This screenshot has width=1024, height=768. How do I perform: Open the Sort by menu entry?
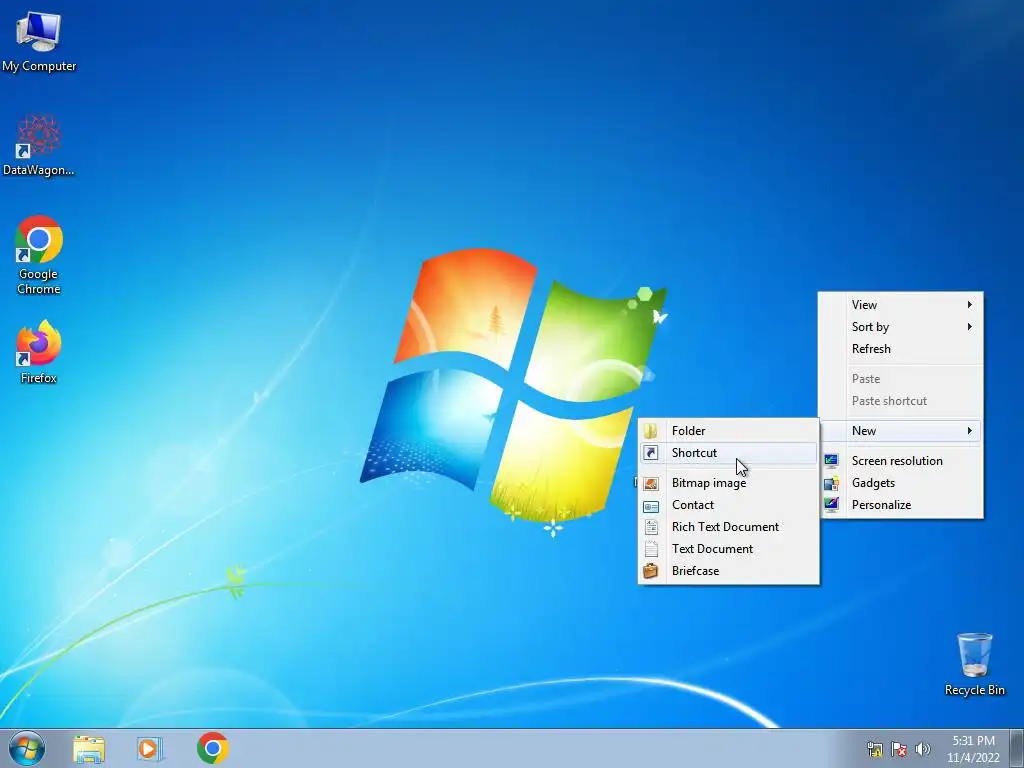point(901,327)
